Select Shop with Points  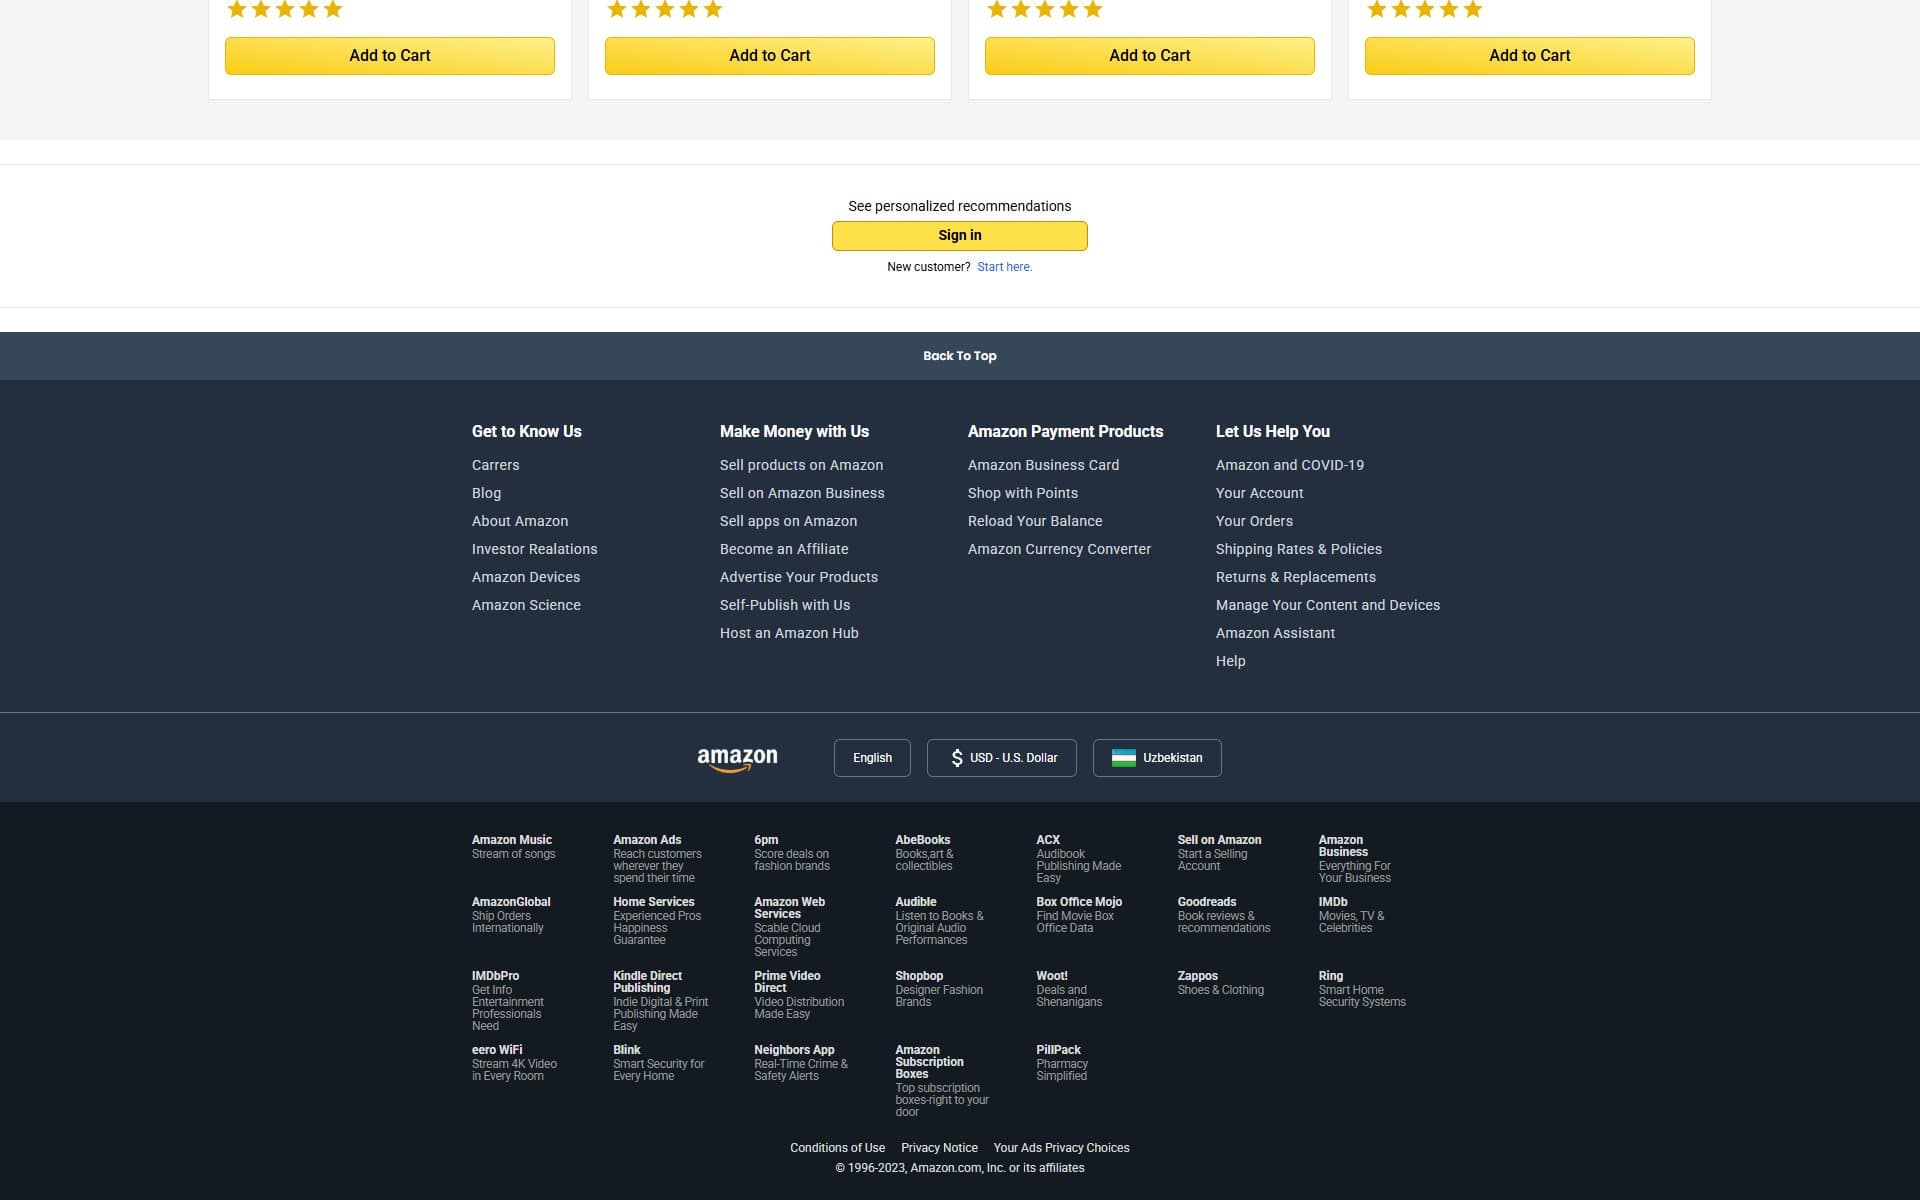(1022, 493)
